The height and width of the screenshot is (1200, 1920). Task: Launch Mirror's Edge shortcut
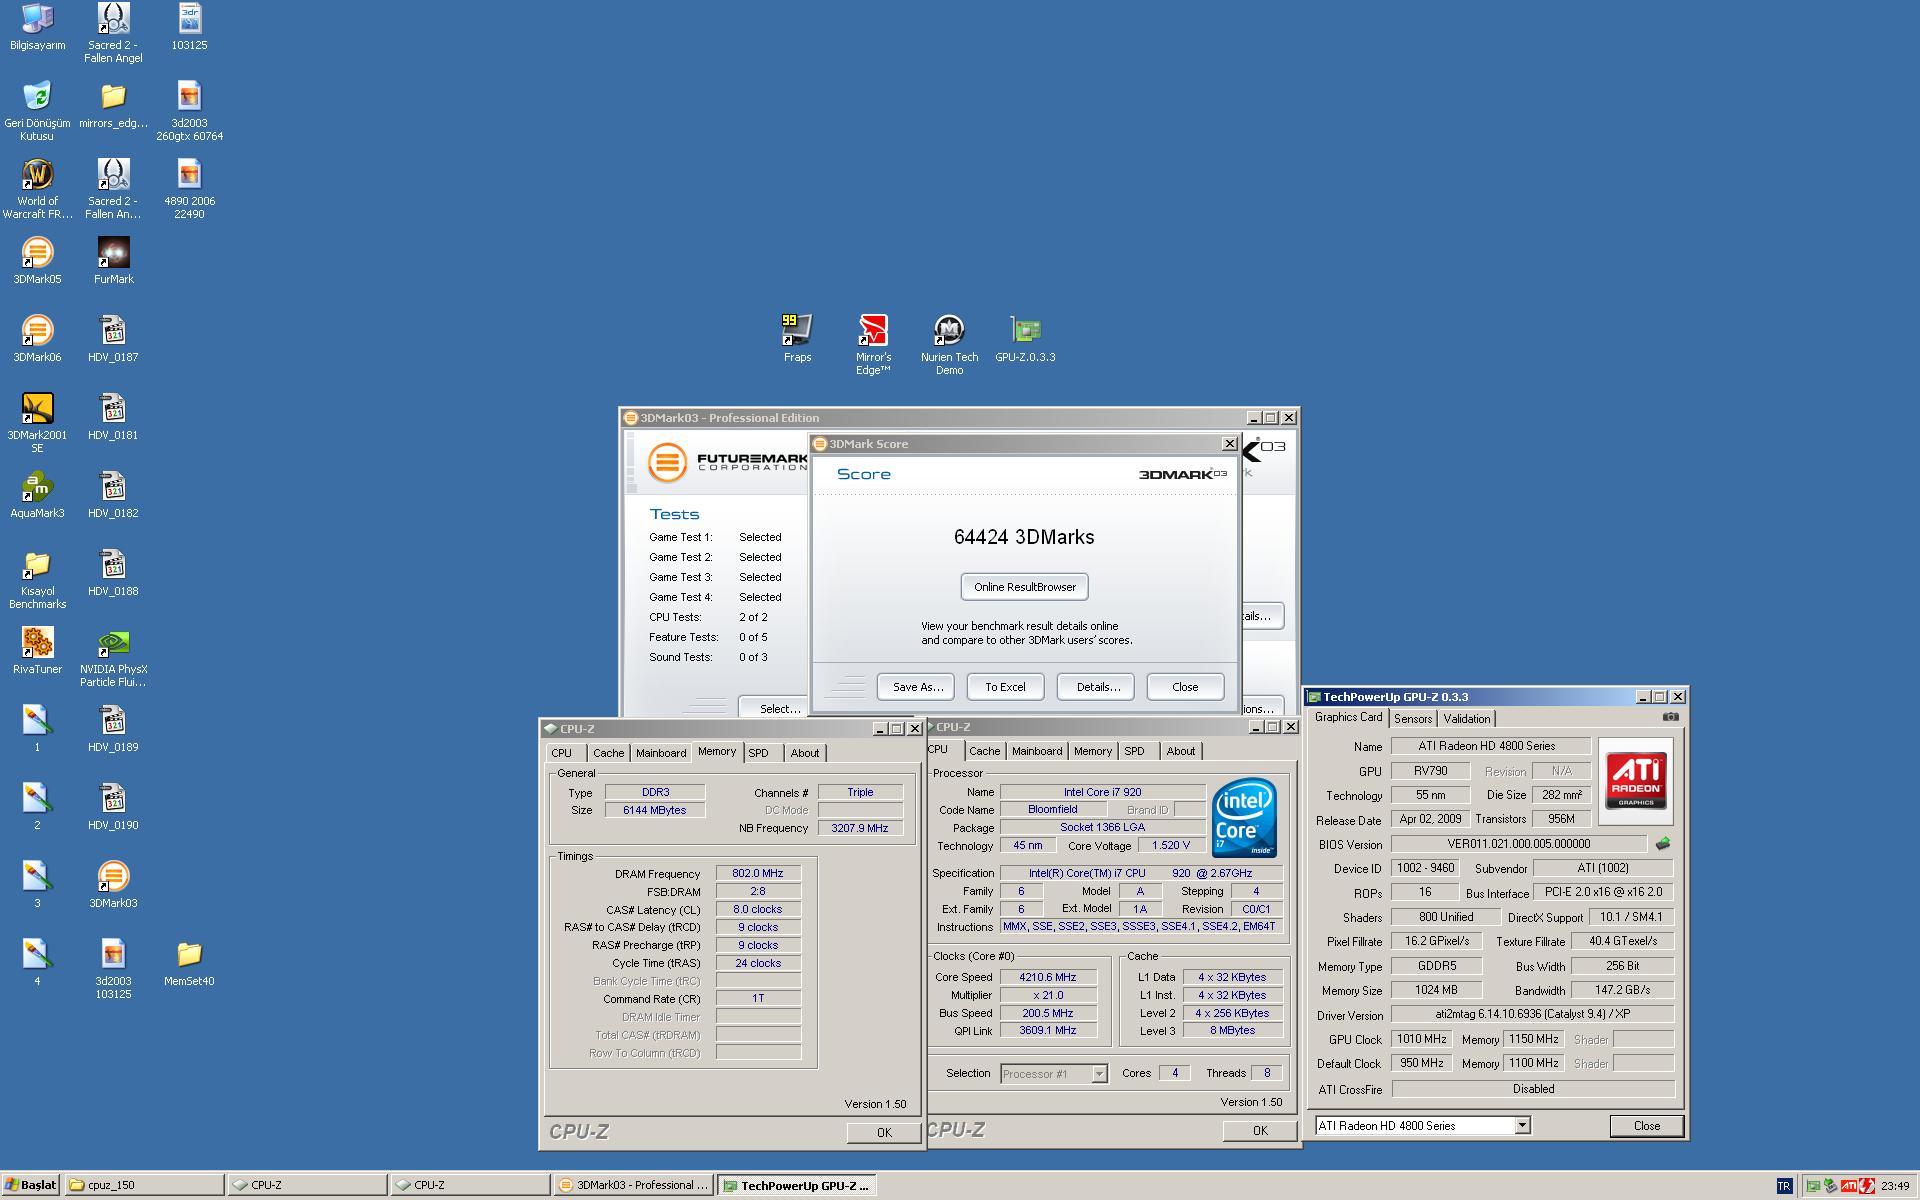(873, 345)
